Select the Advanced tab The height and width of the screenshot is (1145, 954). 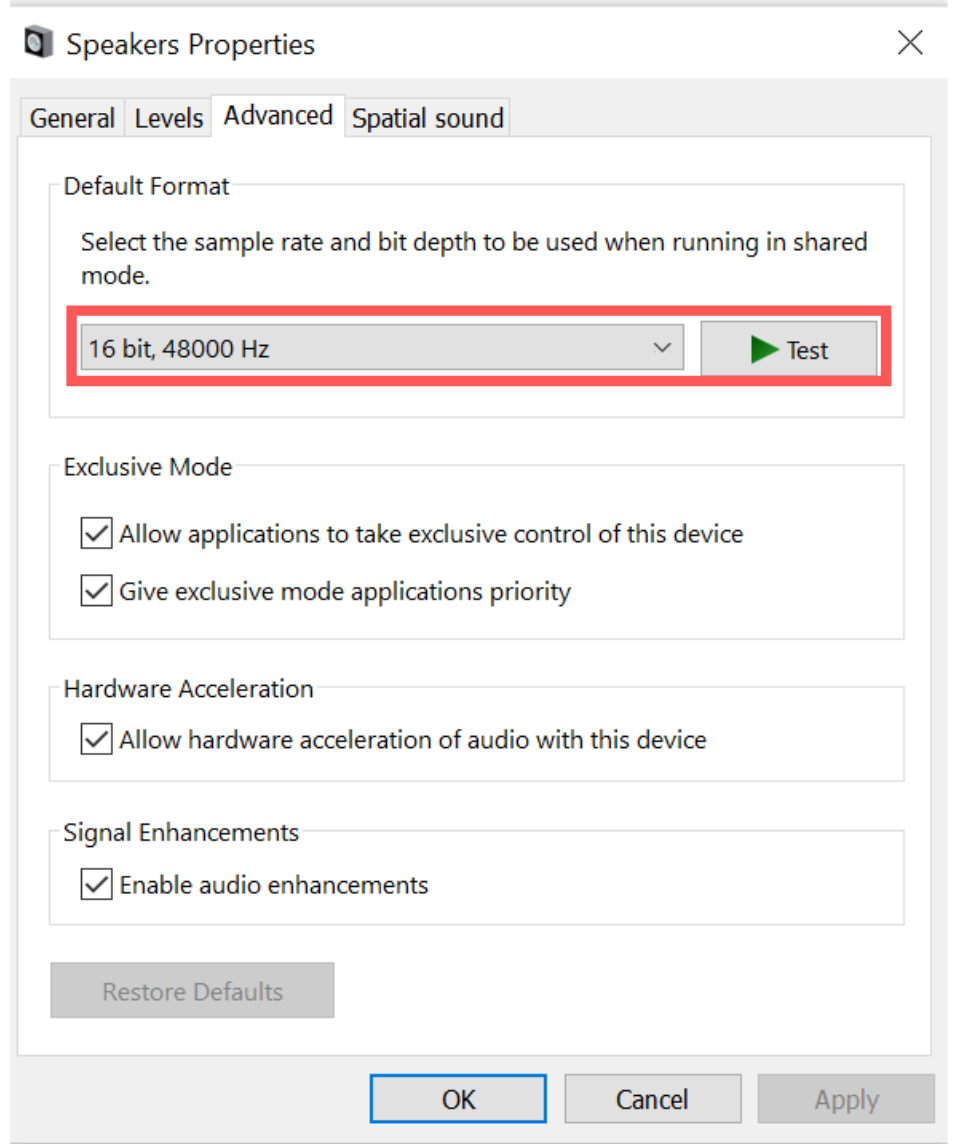point(278,116)
